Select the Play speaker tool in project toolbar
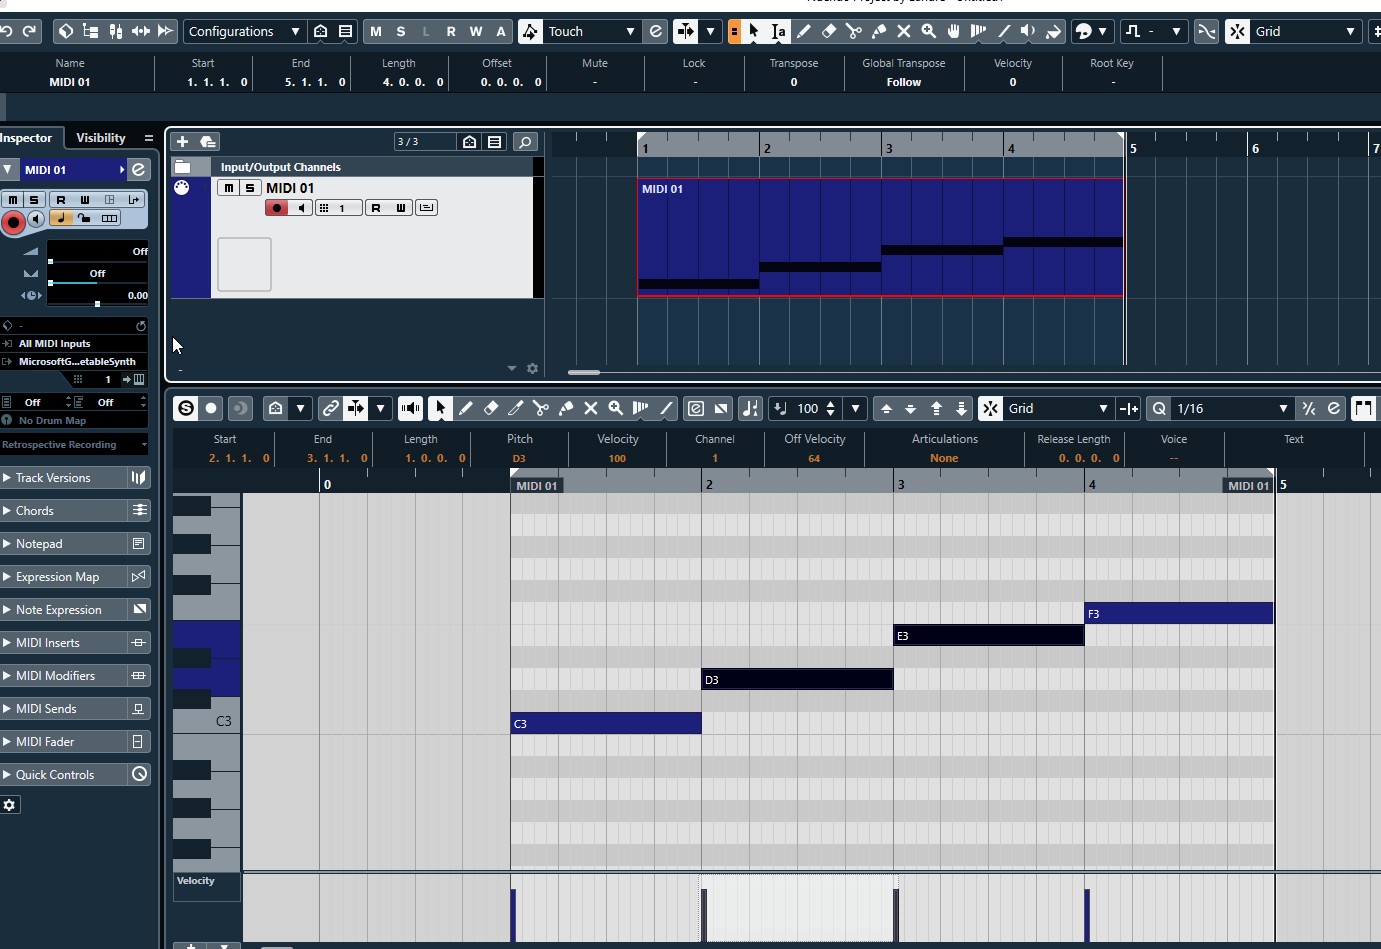 pos(1029,31)
